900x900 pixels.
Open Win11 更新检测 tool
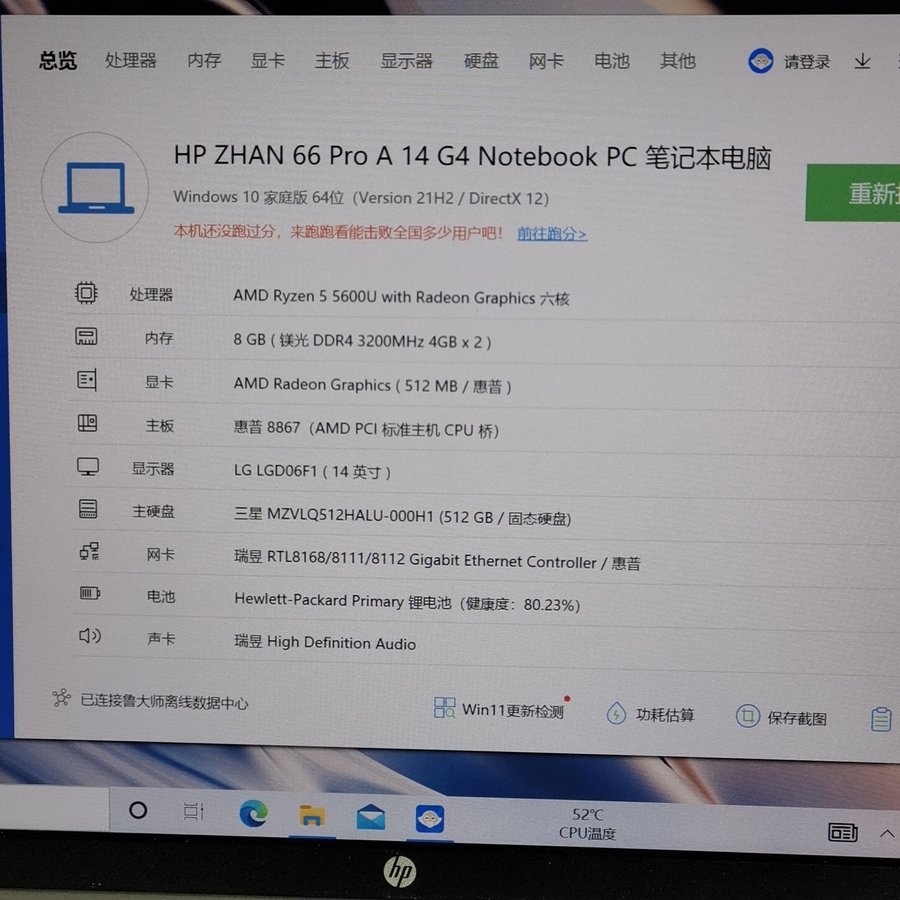point(500,710)
